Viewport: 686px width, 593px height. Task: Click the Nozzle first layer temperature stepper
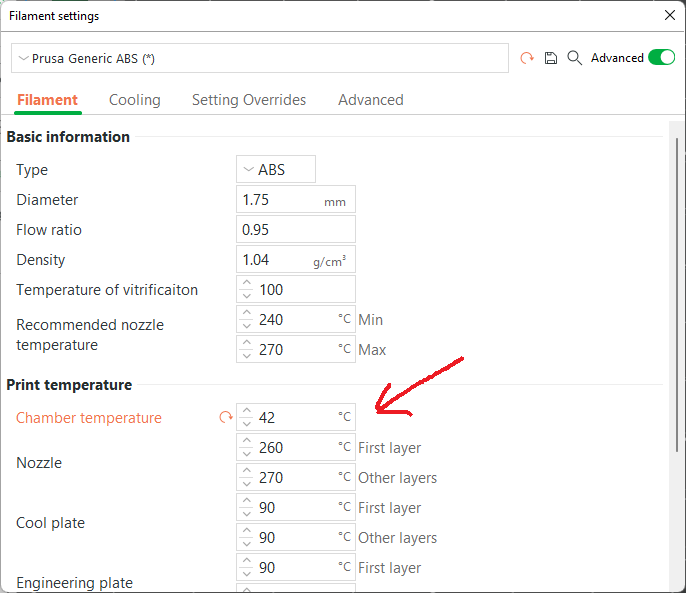tap(247, 448)
